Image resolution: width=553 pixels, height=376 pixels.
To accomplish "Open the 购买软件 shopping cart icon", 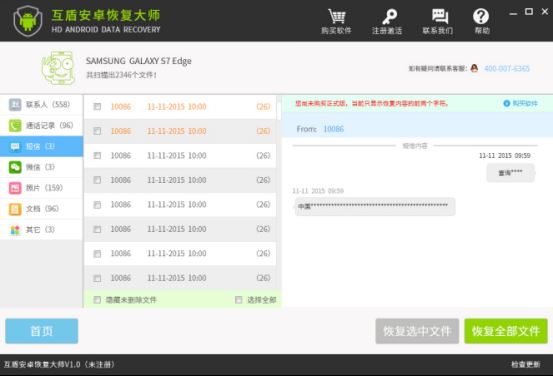I will click(336, 16).
